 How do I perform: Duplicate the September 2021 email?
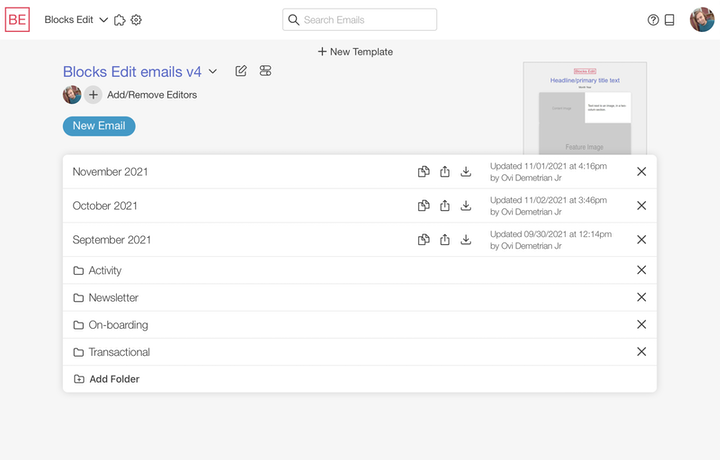coord(423,240)
